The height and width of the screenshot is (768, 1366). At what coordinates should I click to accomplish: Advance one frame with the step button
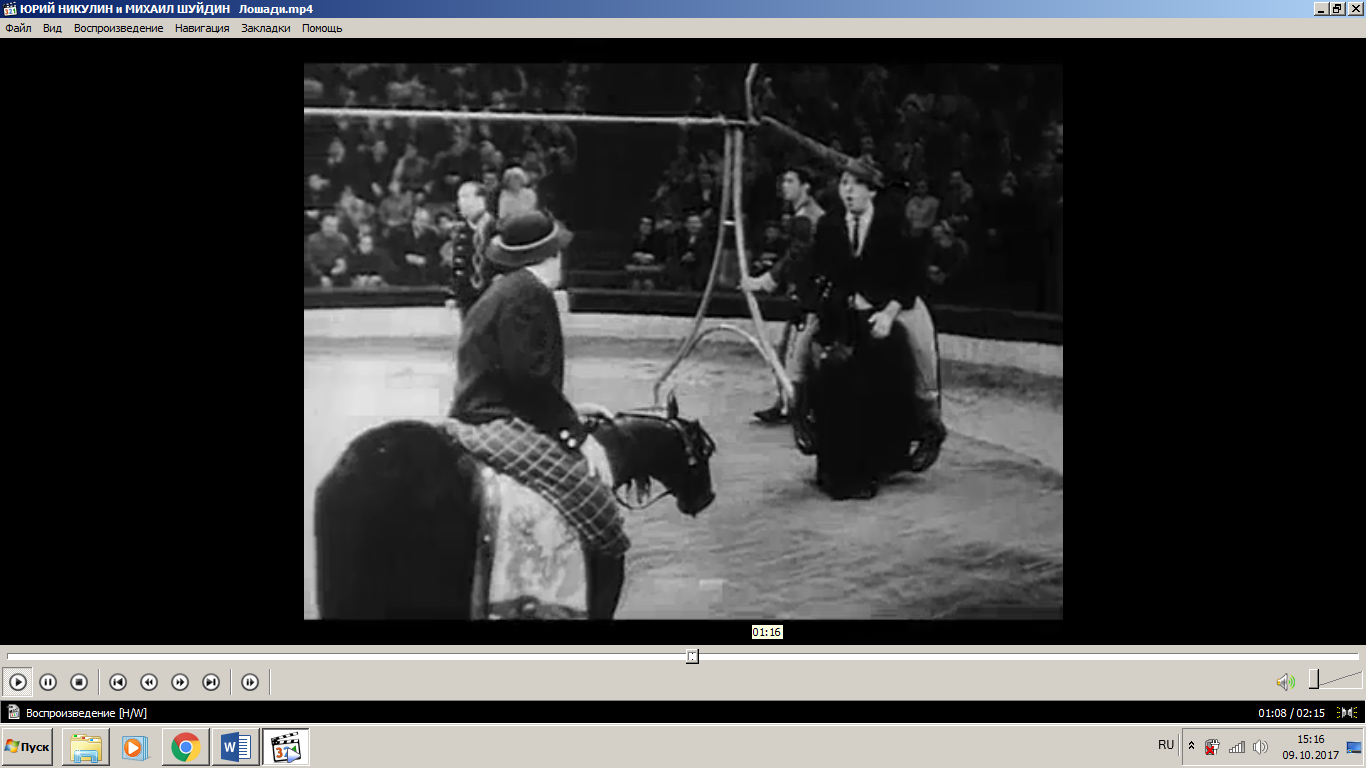(x=250, y=682)
